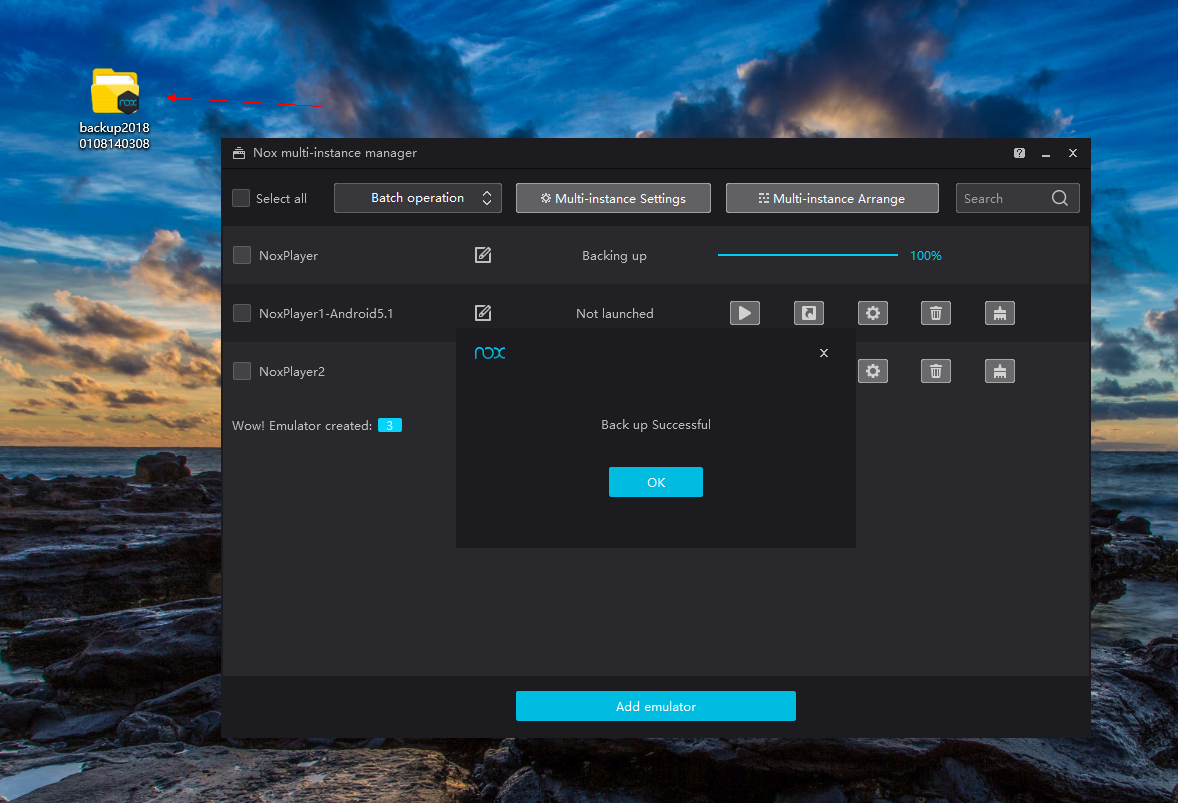Launch the NoxPlayer1-Android5.1 emulator with play icon
This screenshot has width=1178, height=803.
click(x=744, y=313)
